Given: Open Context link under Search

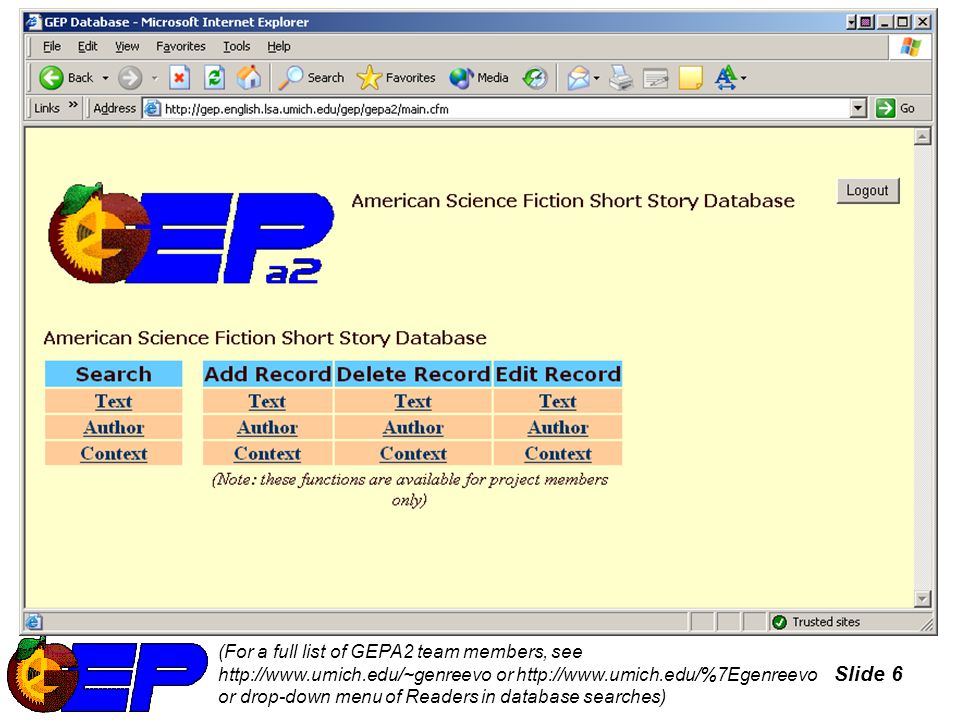Looking at the screenshot, I should point(113,454).
